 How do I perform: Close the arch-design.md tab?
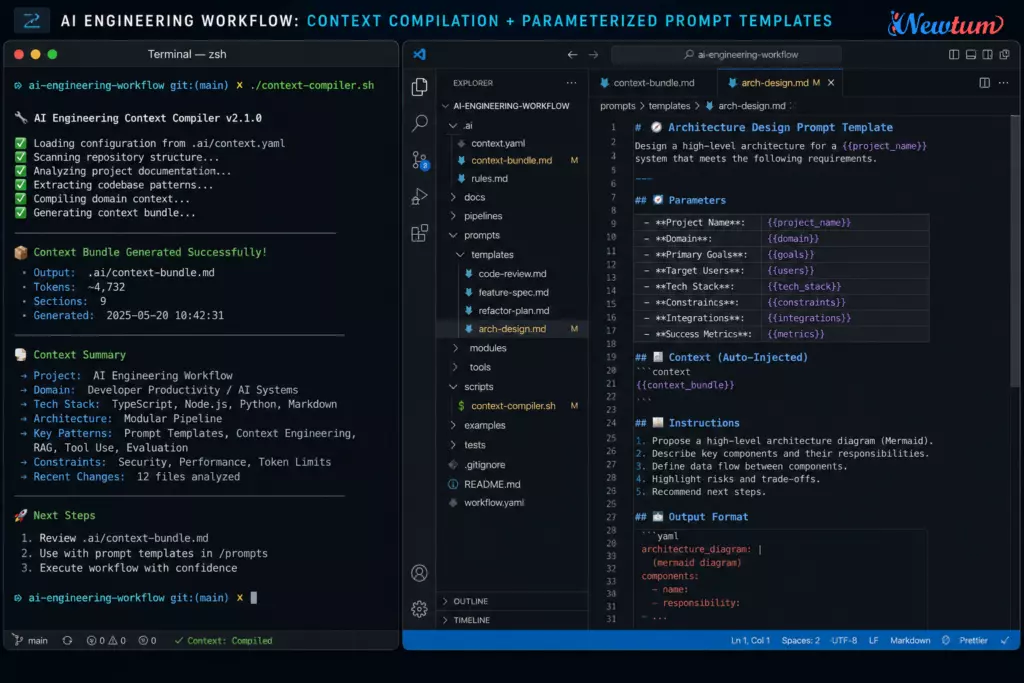point(831,83)
